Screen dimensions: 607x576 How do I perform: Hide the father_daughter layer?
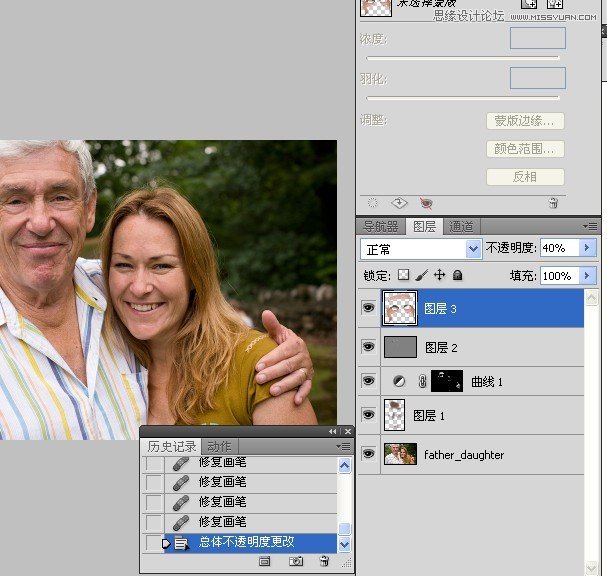tap(369, 453)
